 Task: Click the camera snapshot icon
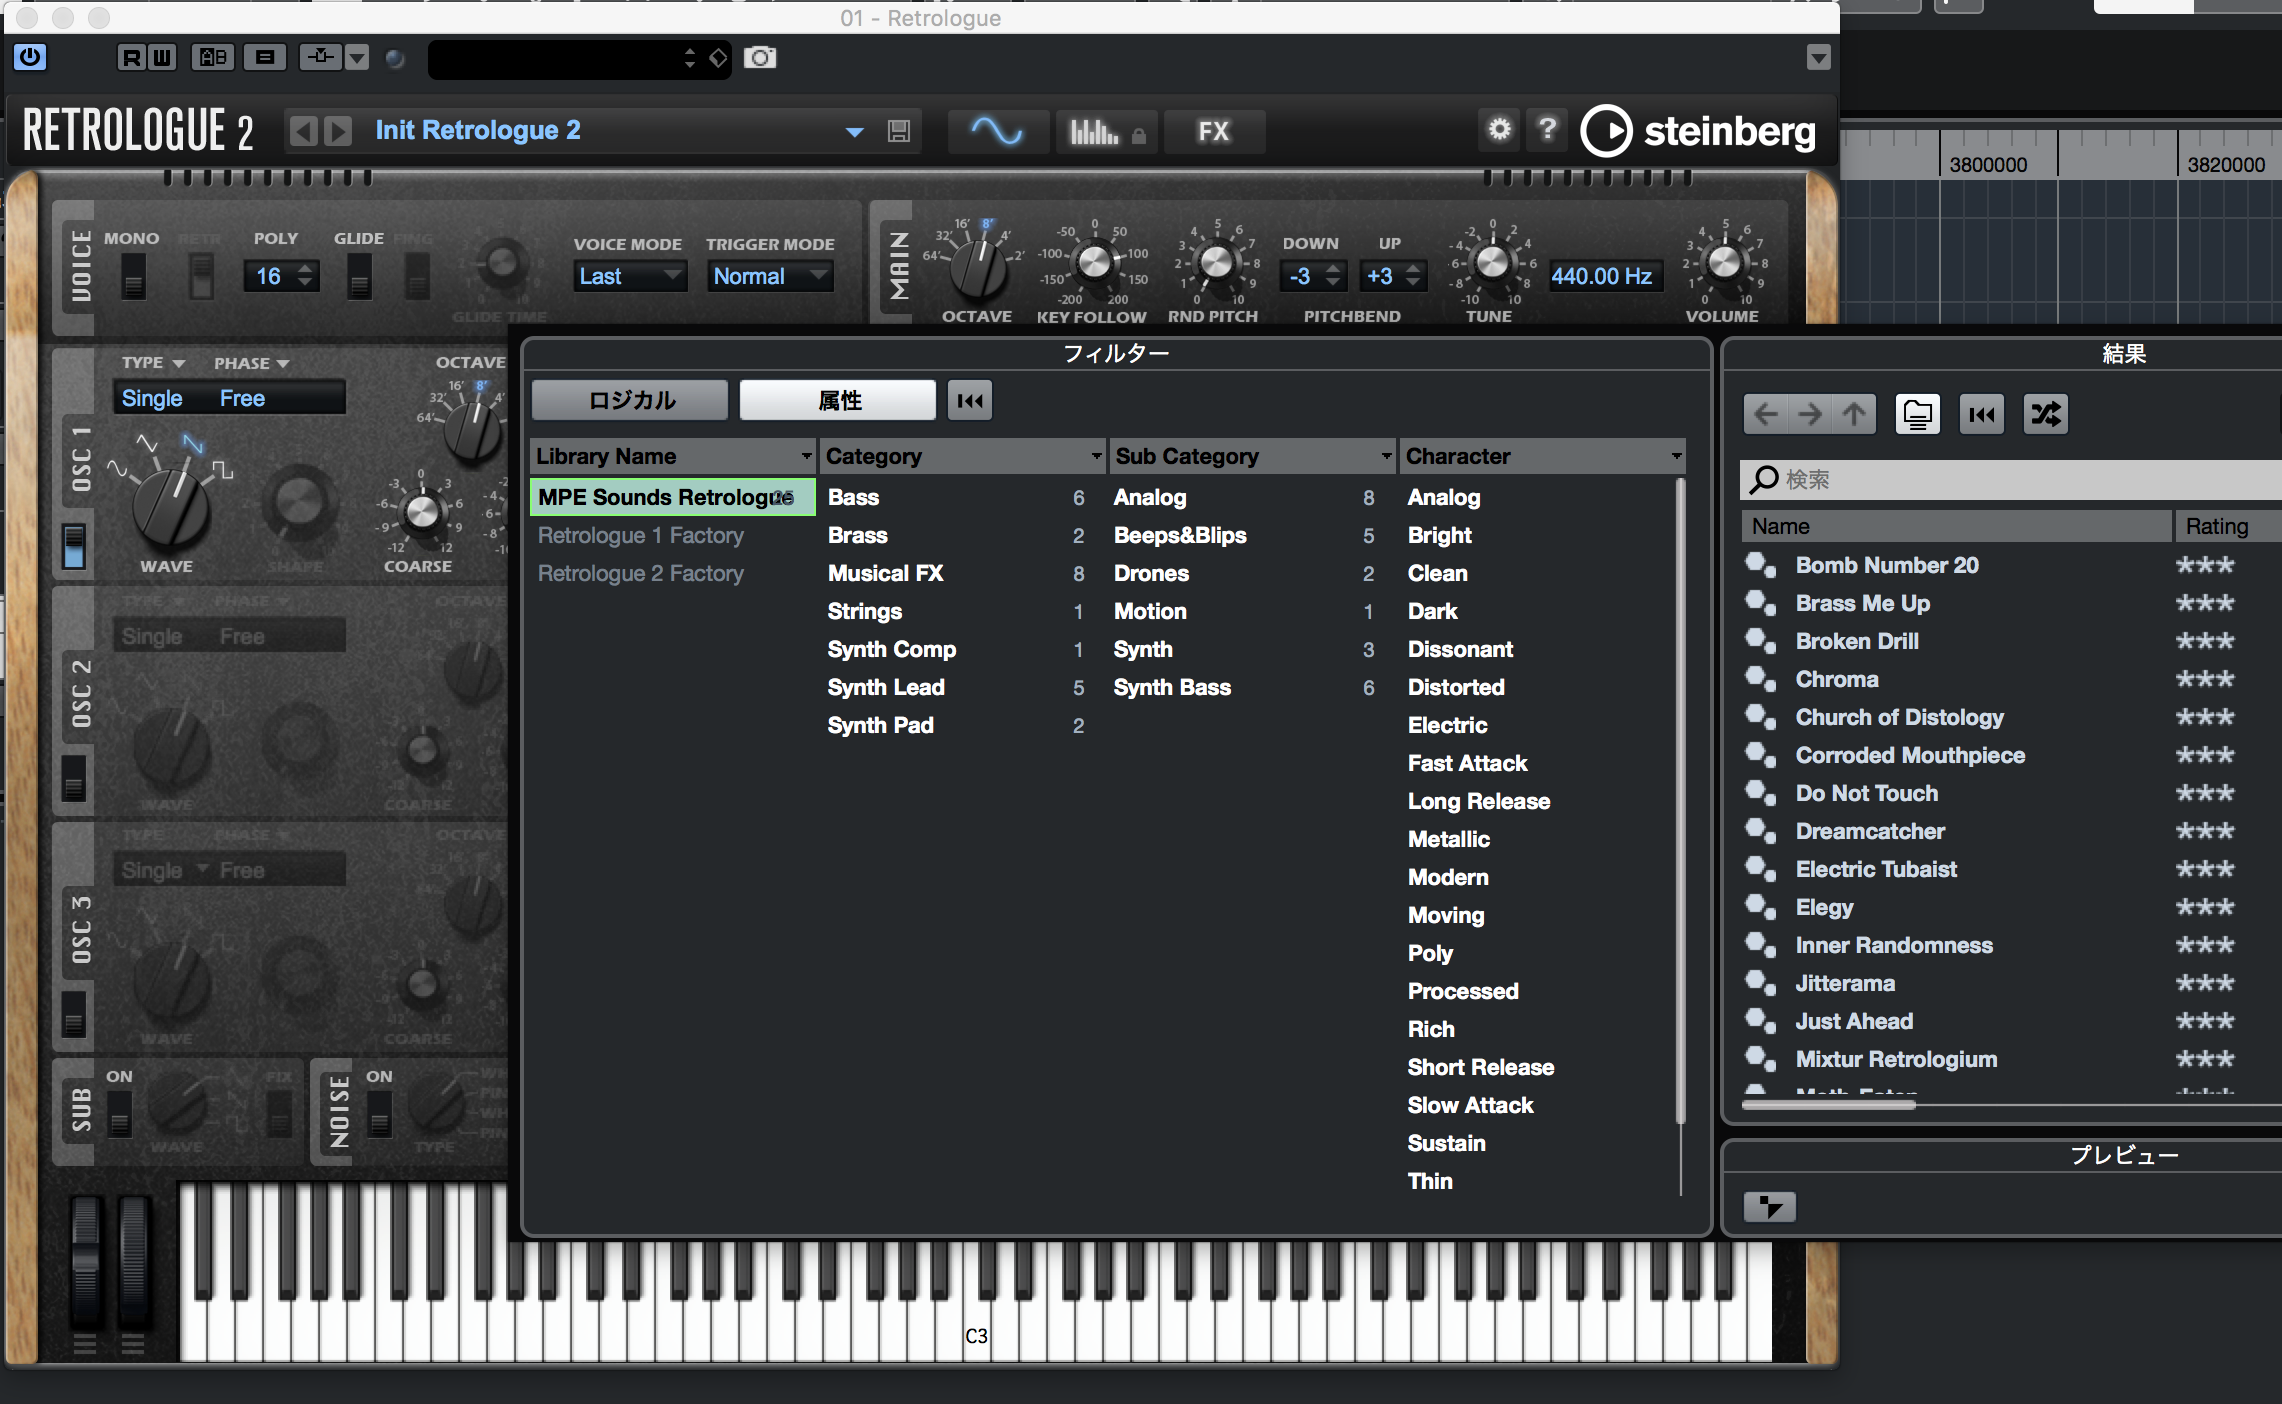pos(760,58)
